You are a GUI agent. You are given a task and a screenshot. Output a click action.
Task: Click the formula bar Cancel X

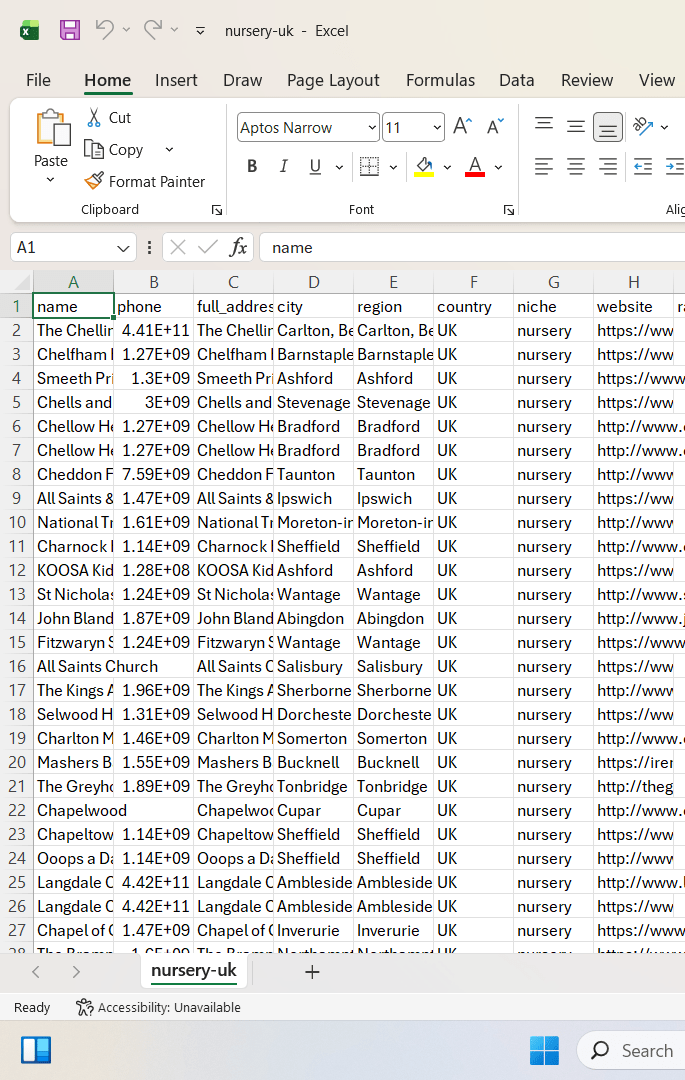point(178,247)
